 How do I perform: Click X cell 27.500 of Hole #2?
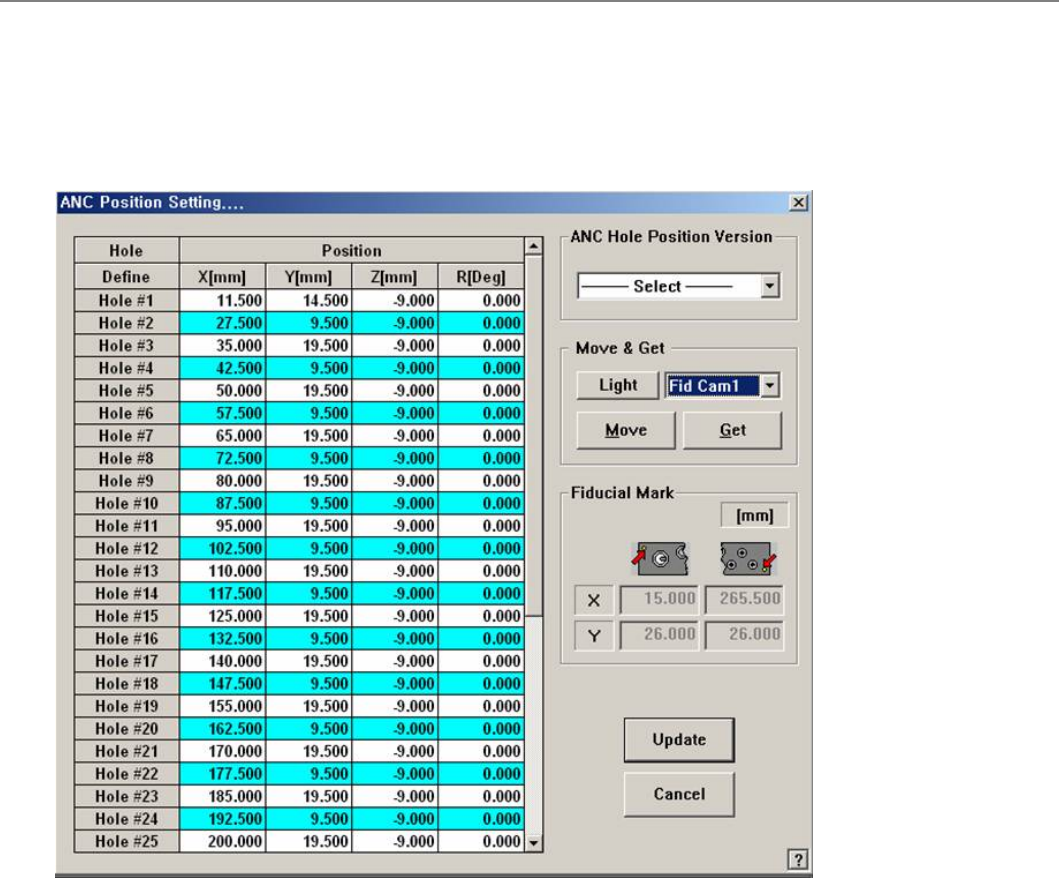click(222, 323)
